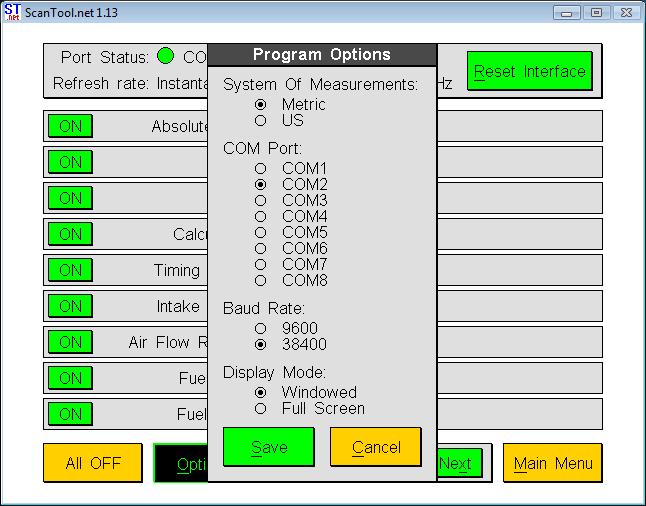
Task: Toggle ON button for Fue row
Action: [x=70, y=378]
